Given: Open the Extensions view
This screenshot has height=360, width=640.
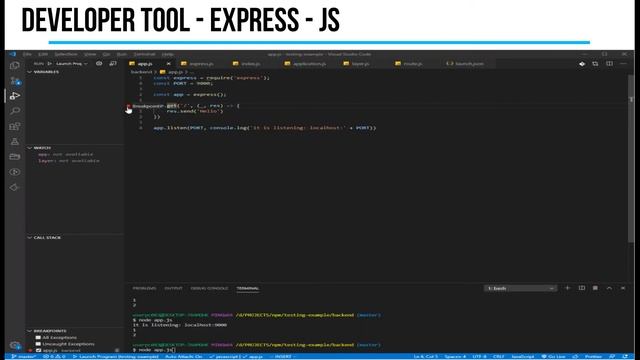Looking at the screenshot, I should (x=15, y=126).
